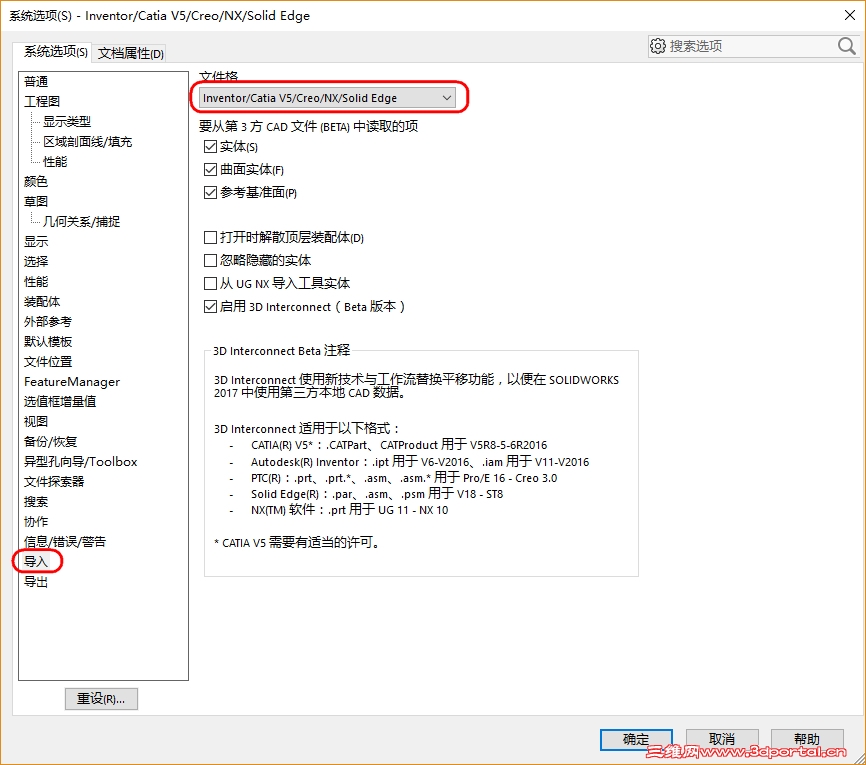Select 区域剖面线/填充 tree item
Viewport: 866px width, 765px height.
tap(87, 142)
